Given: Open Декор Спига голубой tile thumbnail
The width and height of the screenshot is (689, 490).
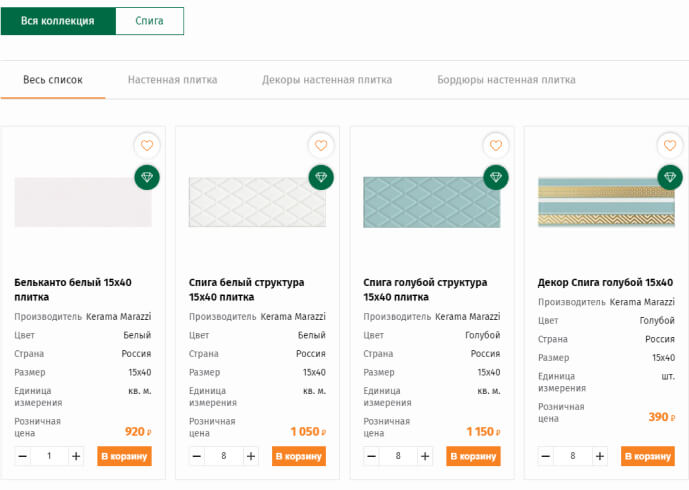Looking at the screenshot, I should (606, 202).
